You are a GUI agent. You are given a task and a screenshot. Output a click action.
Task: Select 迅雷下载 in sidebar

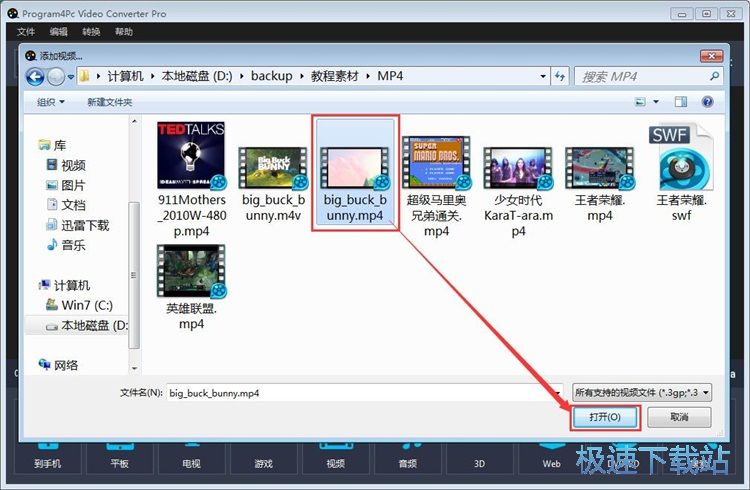click(x=78, y=225)
